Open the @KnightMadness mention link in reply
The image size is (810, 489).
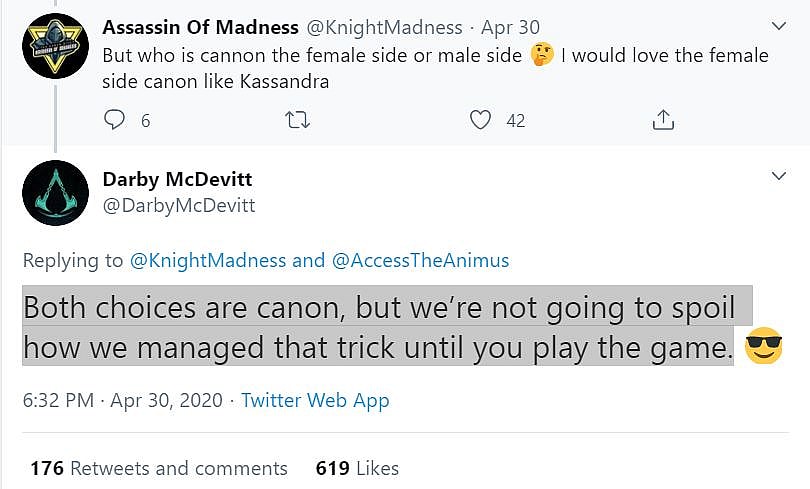pyautogui.click(x=208, y=260)
